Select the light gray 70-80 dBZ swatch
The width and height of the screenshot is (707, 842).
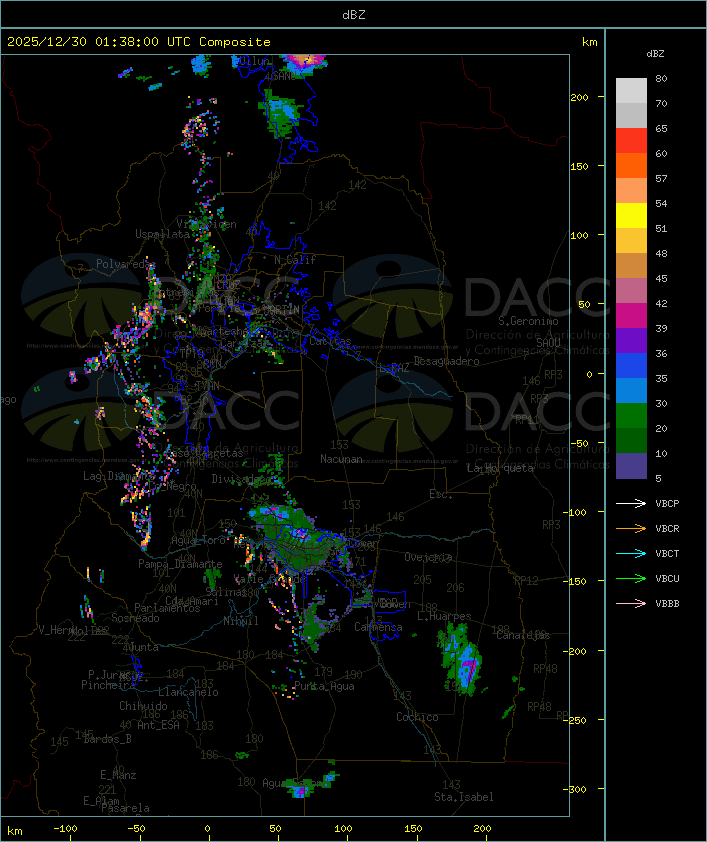pyautogui.click(x=631, y=91)
